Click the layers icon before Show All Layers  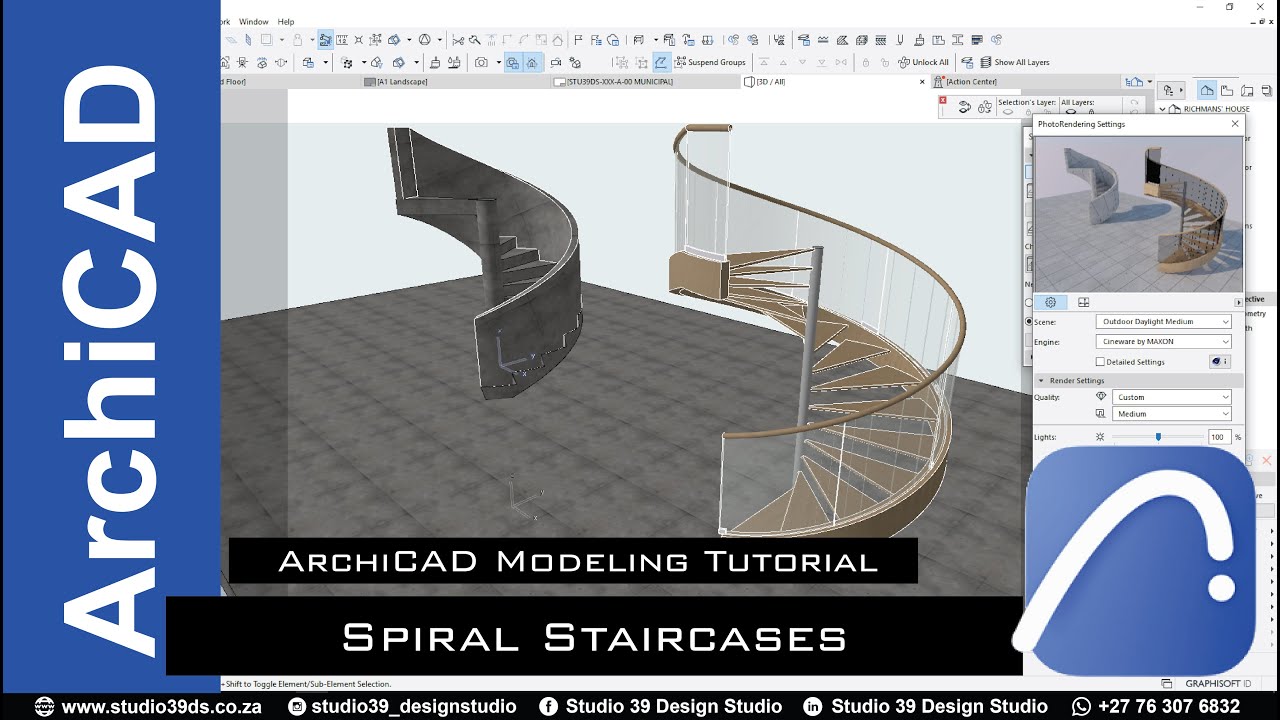[x=966, y=62]
